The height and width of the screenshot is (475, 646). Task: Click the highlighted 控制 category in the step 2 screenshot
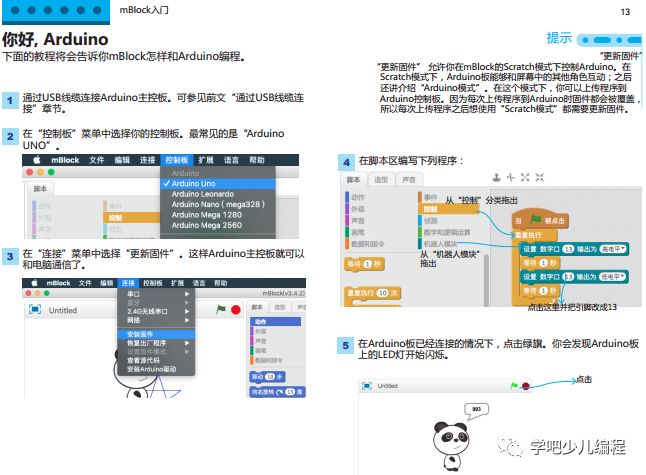coord(132,218)
